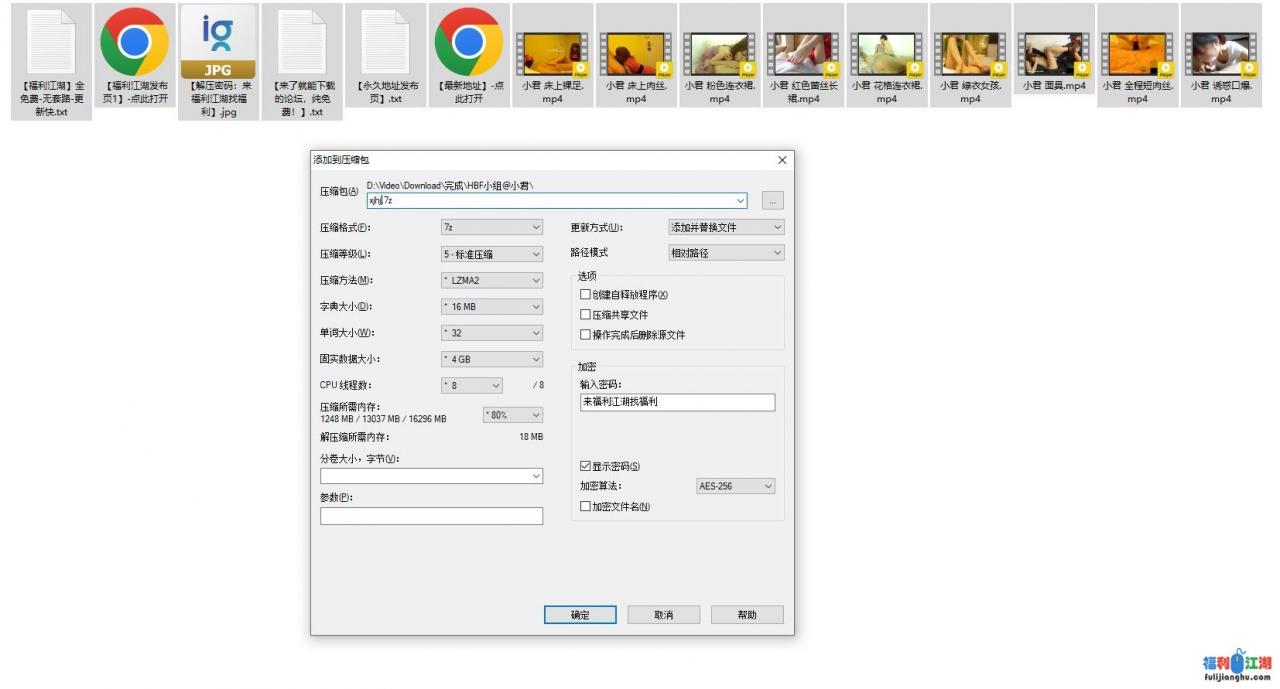This screenshot has width=1280, height=689.
Task: Click the first text file icon in the row
Action: (51, 42)
